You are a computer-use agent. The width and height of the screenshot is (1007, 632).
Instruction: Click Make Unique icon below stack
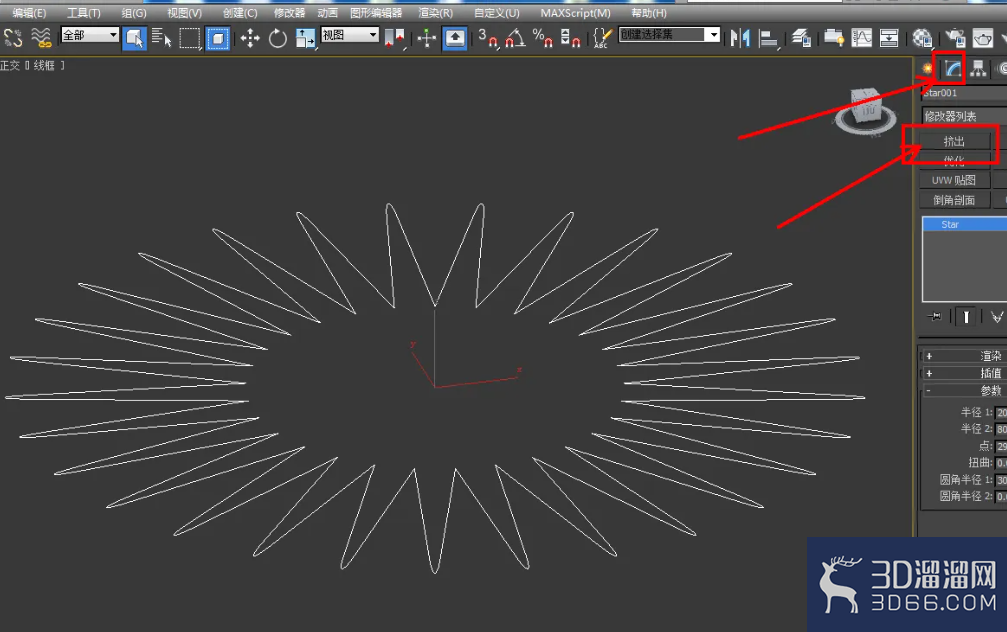coord(996,317)
